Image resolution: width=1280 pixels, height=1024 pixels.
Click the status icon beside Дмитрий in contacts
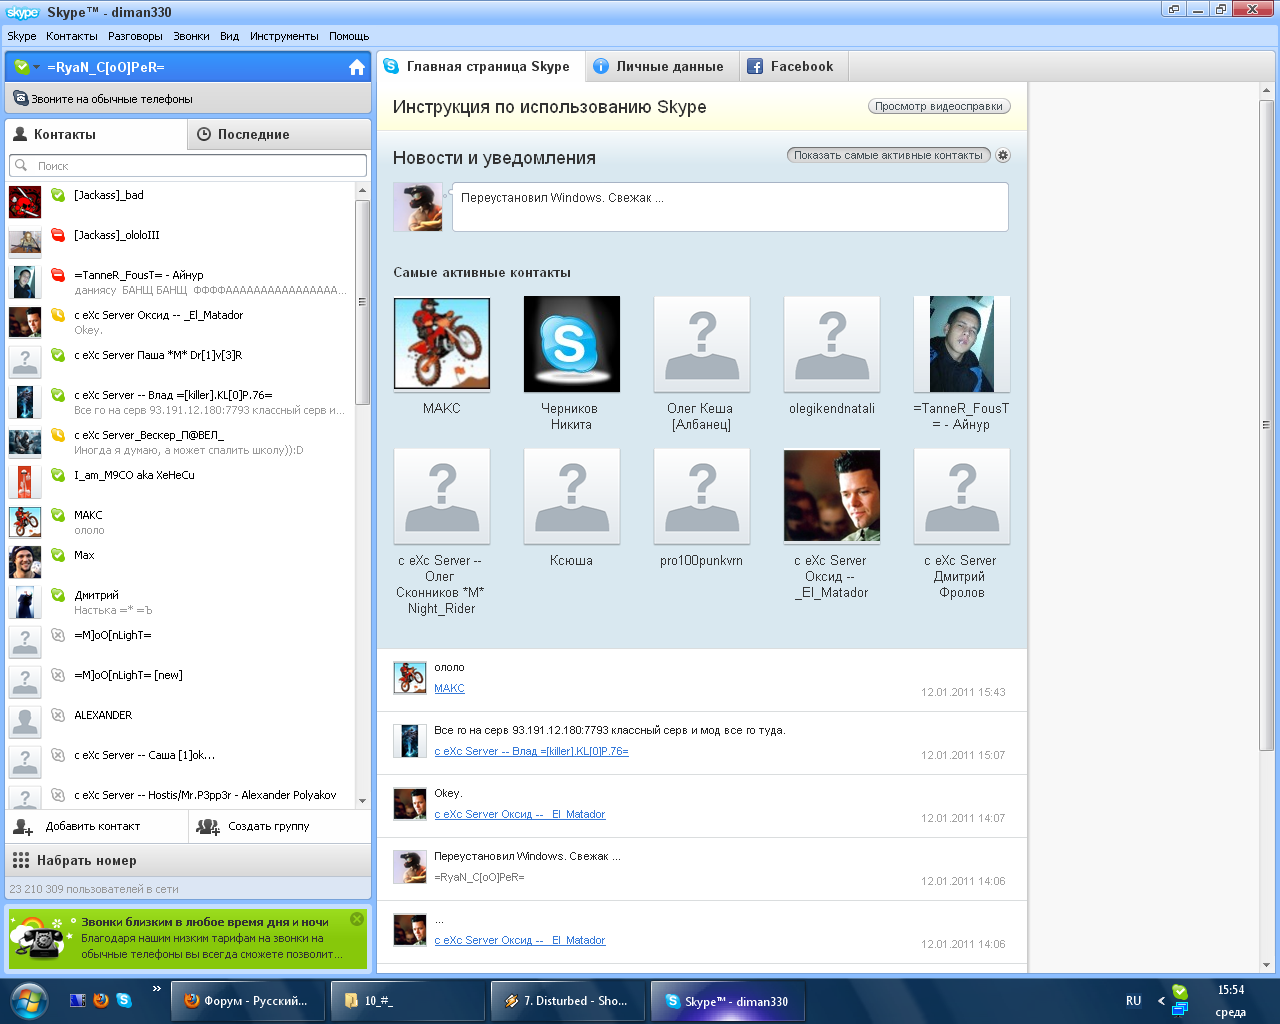point(58,595)
